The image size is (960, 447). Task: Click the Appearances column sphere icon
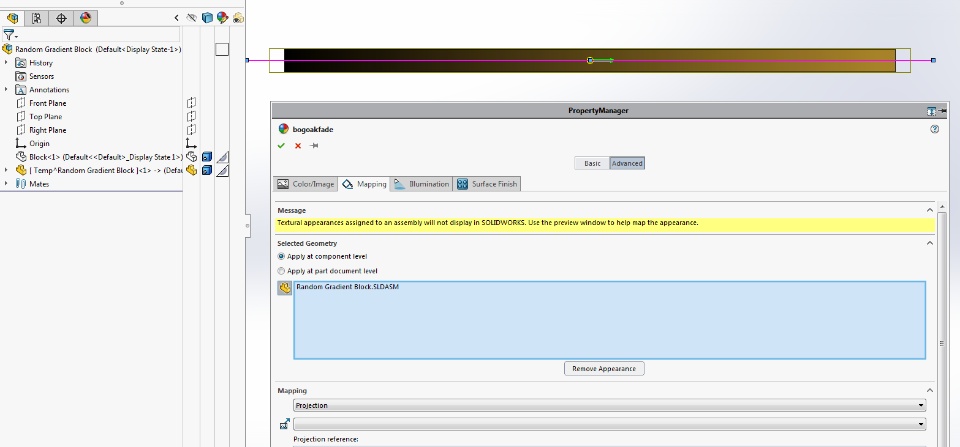(222, 18)
